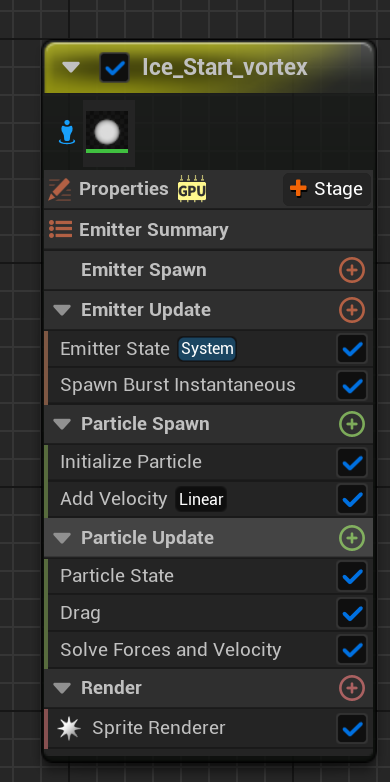Click the blue local-space person icon
Image resolution: width=390 pixels, height=782 pixels.
(x=67, y=133)
